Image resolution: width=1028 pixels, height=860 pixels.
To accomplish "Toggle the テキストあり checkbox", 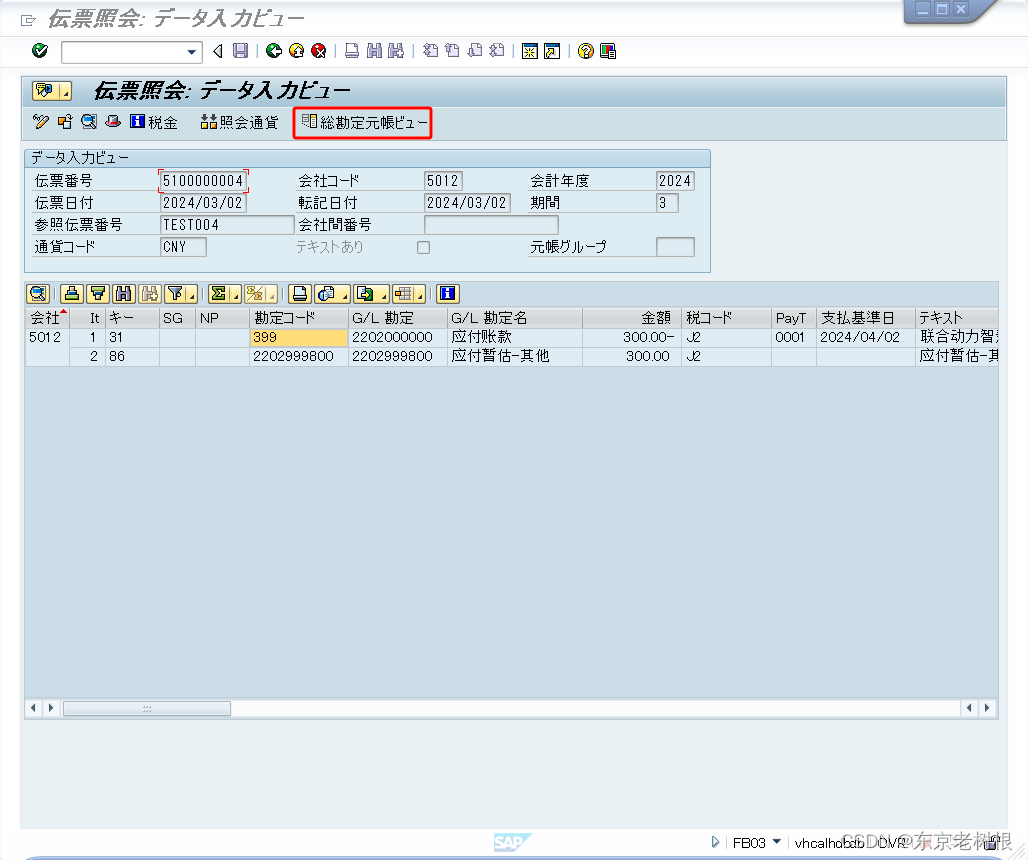I will click(423, 247).
